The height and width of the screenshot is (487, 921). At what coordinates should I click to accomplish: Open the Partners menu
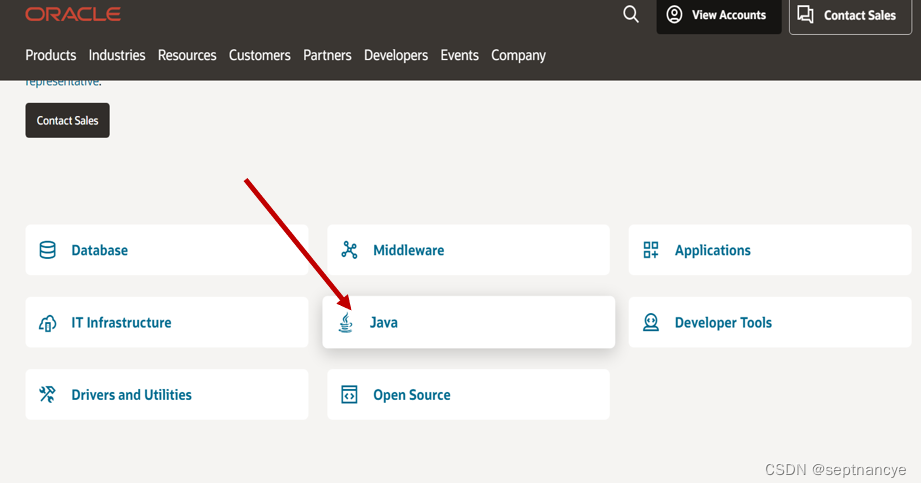pyautogui.click(x=327, y=55)
